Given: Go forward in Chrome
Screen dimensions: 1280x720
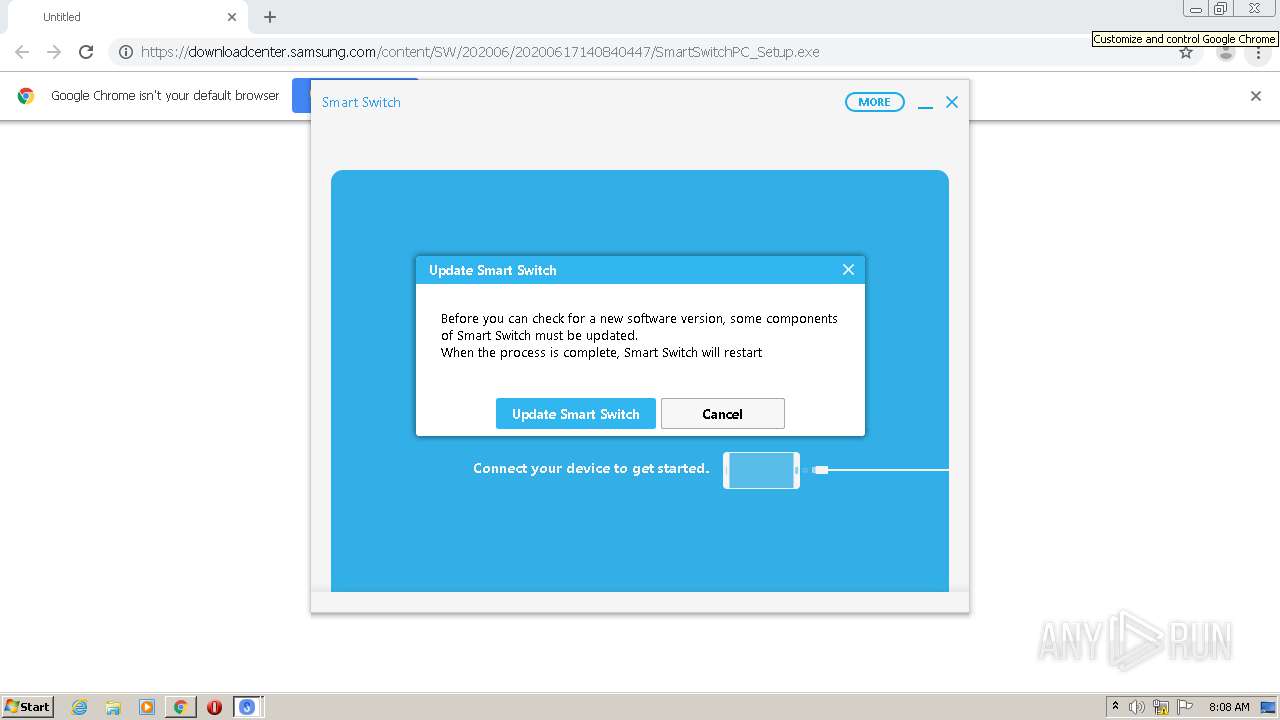Looking at the screenshot, I should pyautogui.click(x=54, y=52).
